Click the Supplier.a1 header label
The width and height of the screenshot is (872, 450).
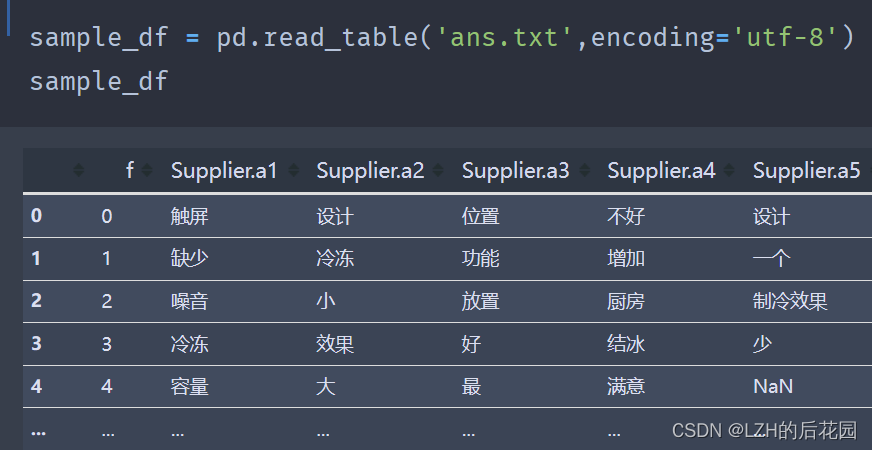pyautogui.click(x=223, y=171)
